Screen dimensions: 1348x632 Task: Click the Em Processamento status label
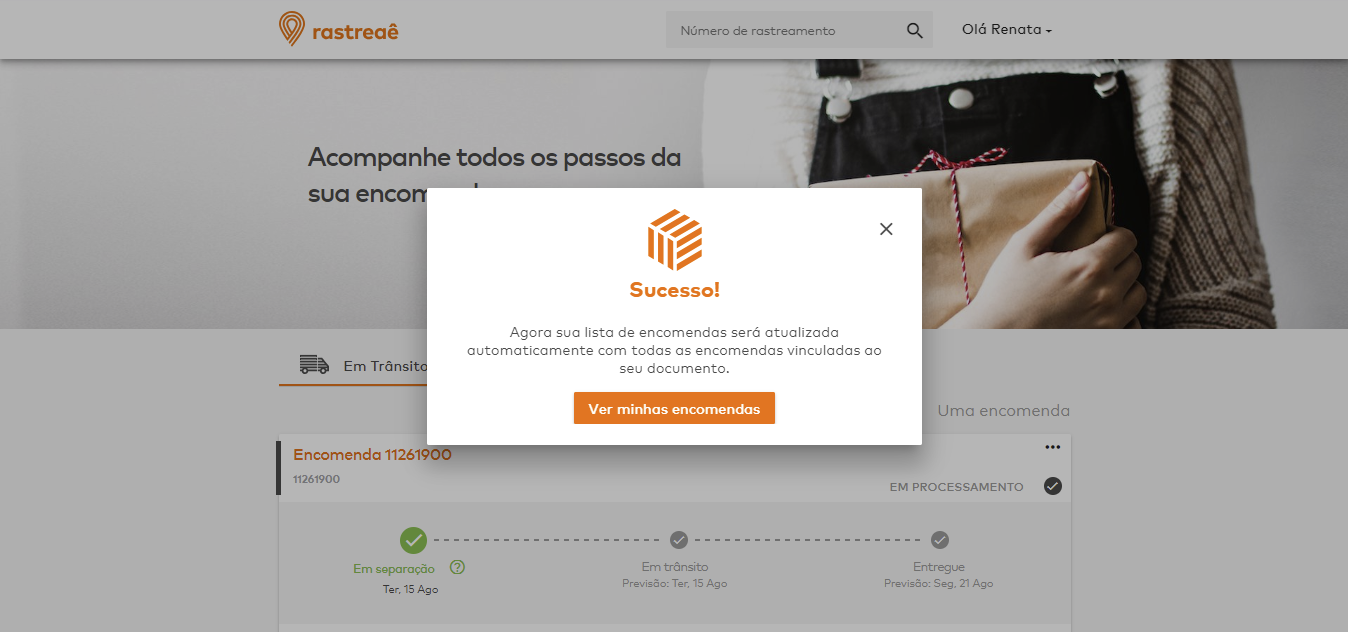(x=956, y=487)
